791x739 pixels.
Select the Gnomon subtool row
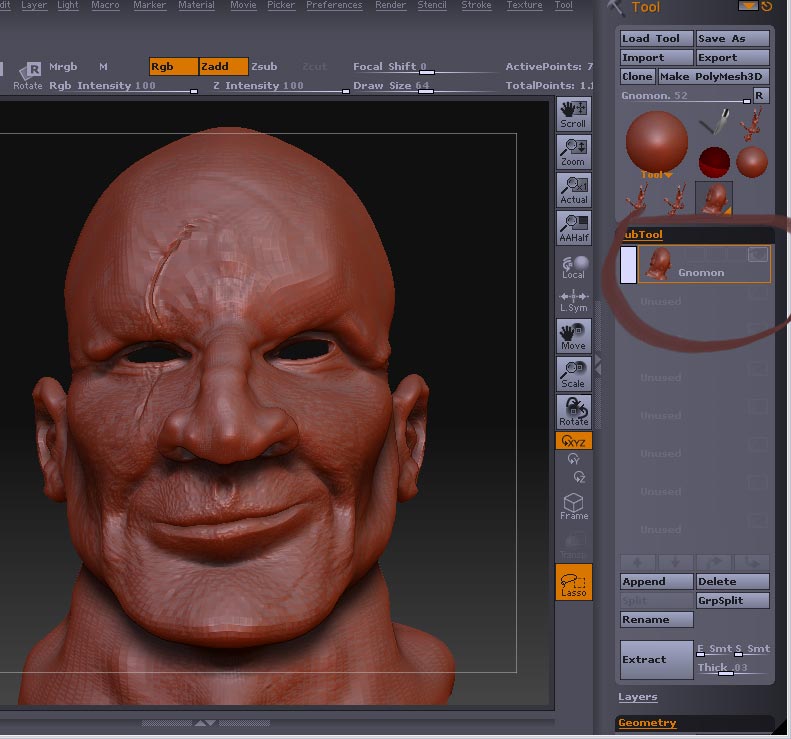point(704,264)
